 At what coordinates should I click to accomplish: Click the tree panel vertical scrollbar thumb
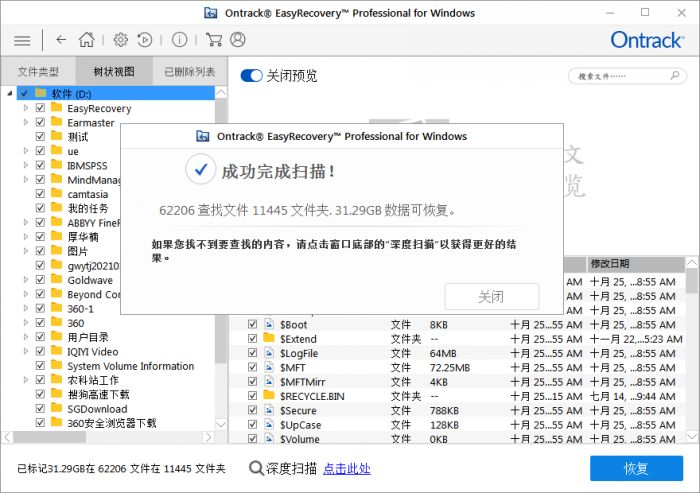(x=221, y=230)
